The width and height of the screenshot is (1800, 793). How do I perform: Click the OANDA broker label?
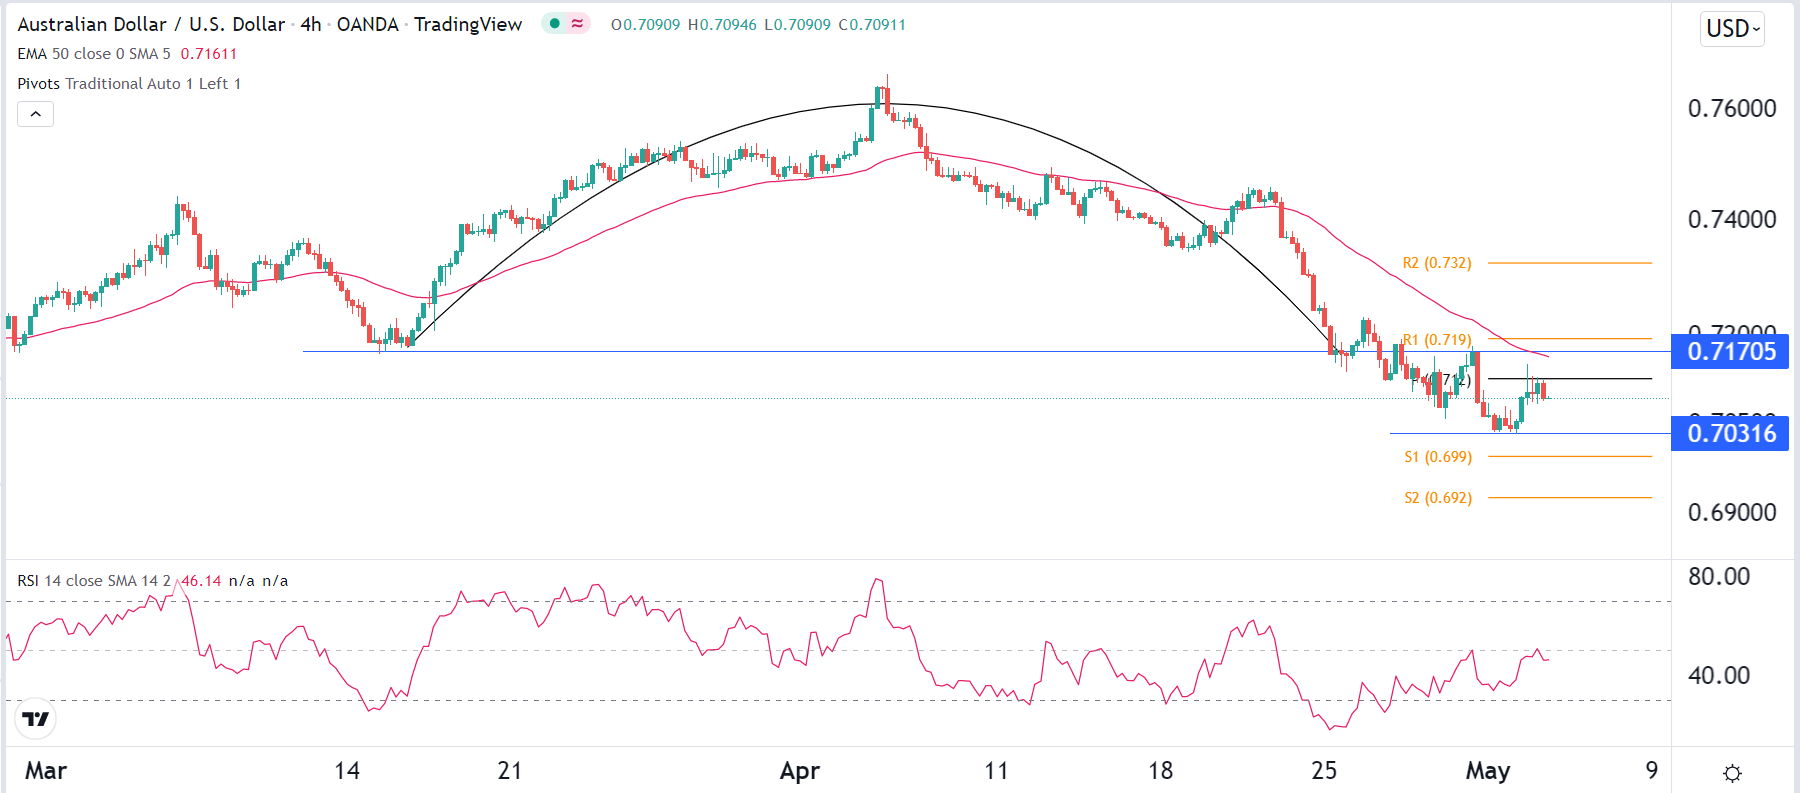[x=368, y=24]
